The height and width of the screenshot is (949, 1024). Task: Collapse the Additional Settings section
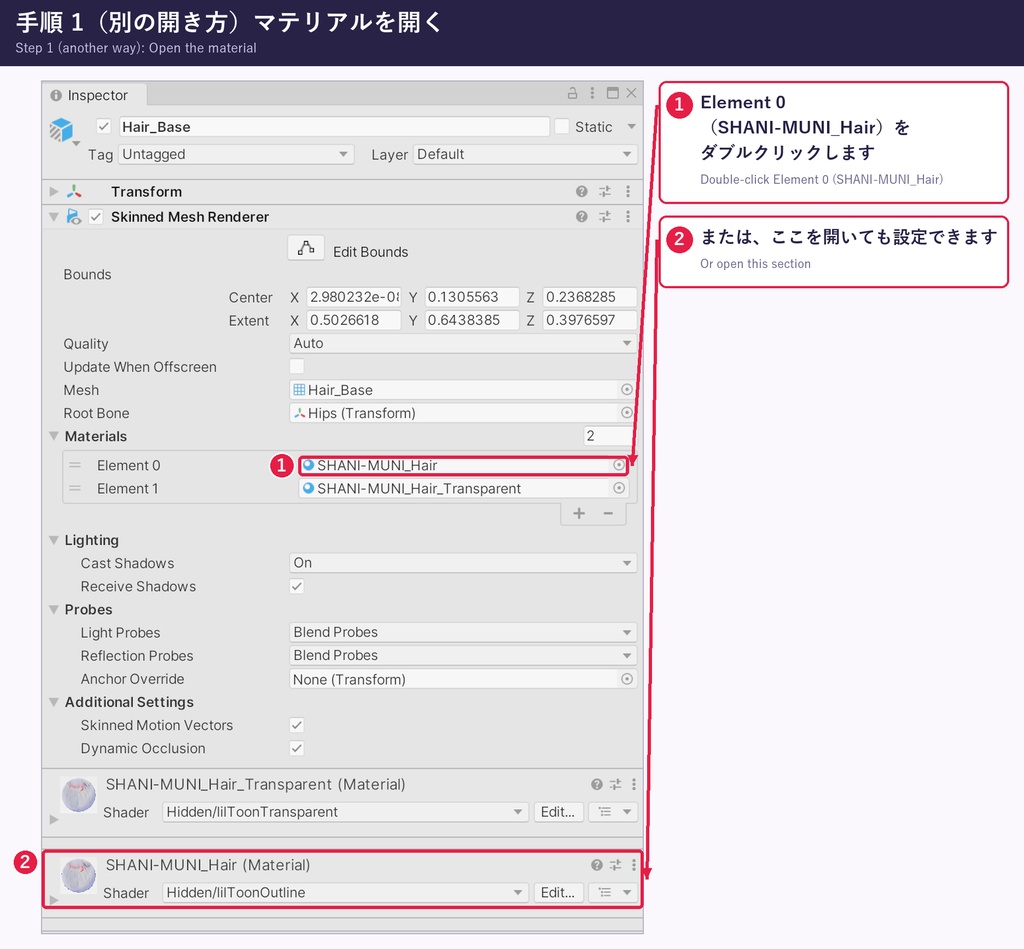54,701
